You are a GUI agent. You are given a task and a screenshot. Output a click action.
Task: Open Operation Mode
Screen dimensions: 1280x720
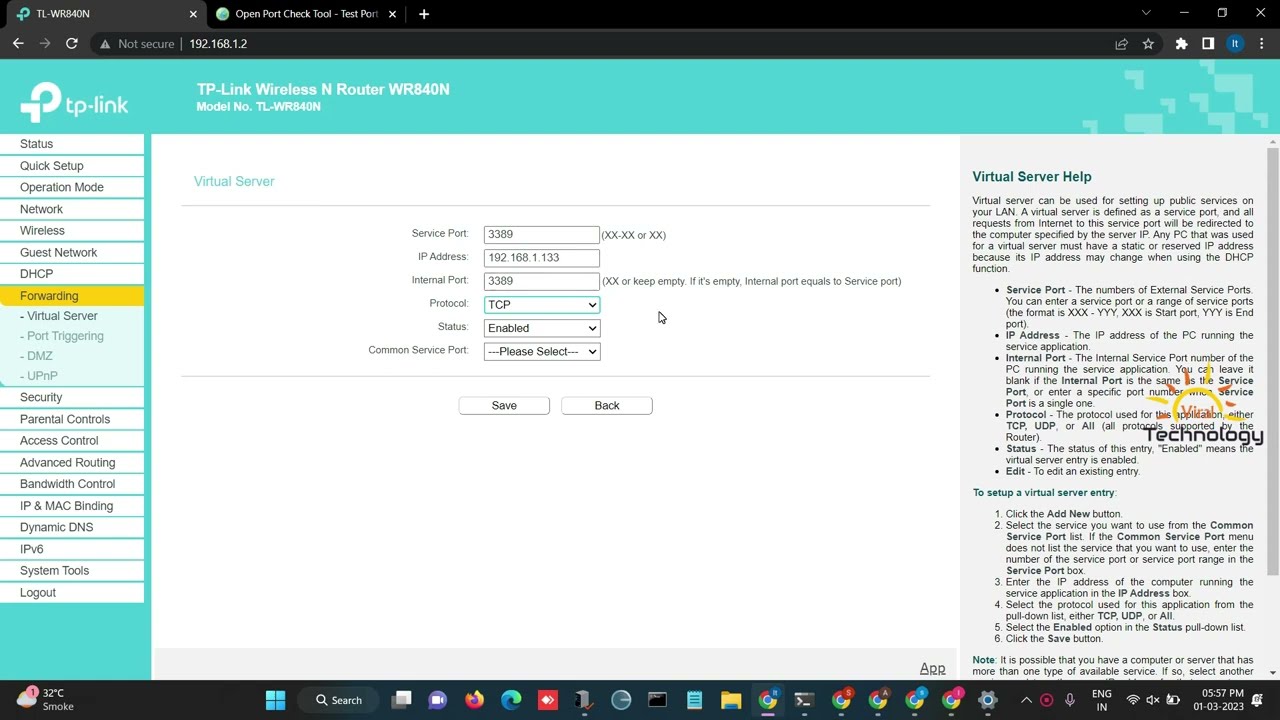[x=72, y=187]
